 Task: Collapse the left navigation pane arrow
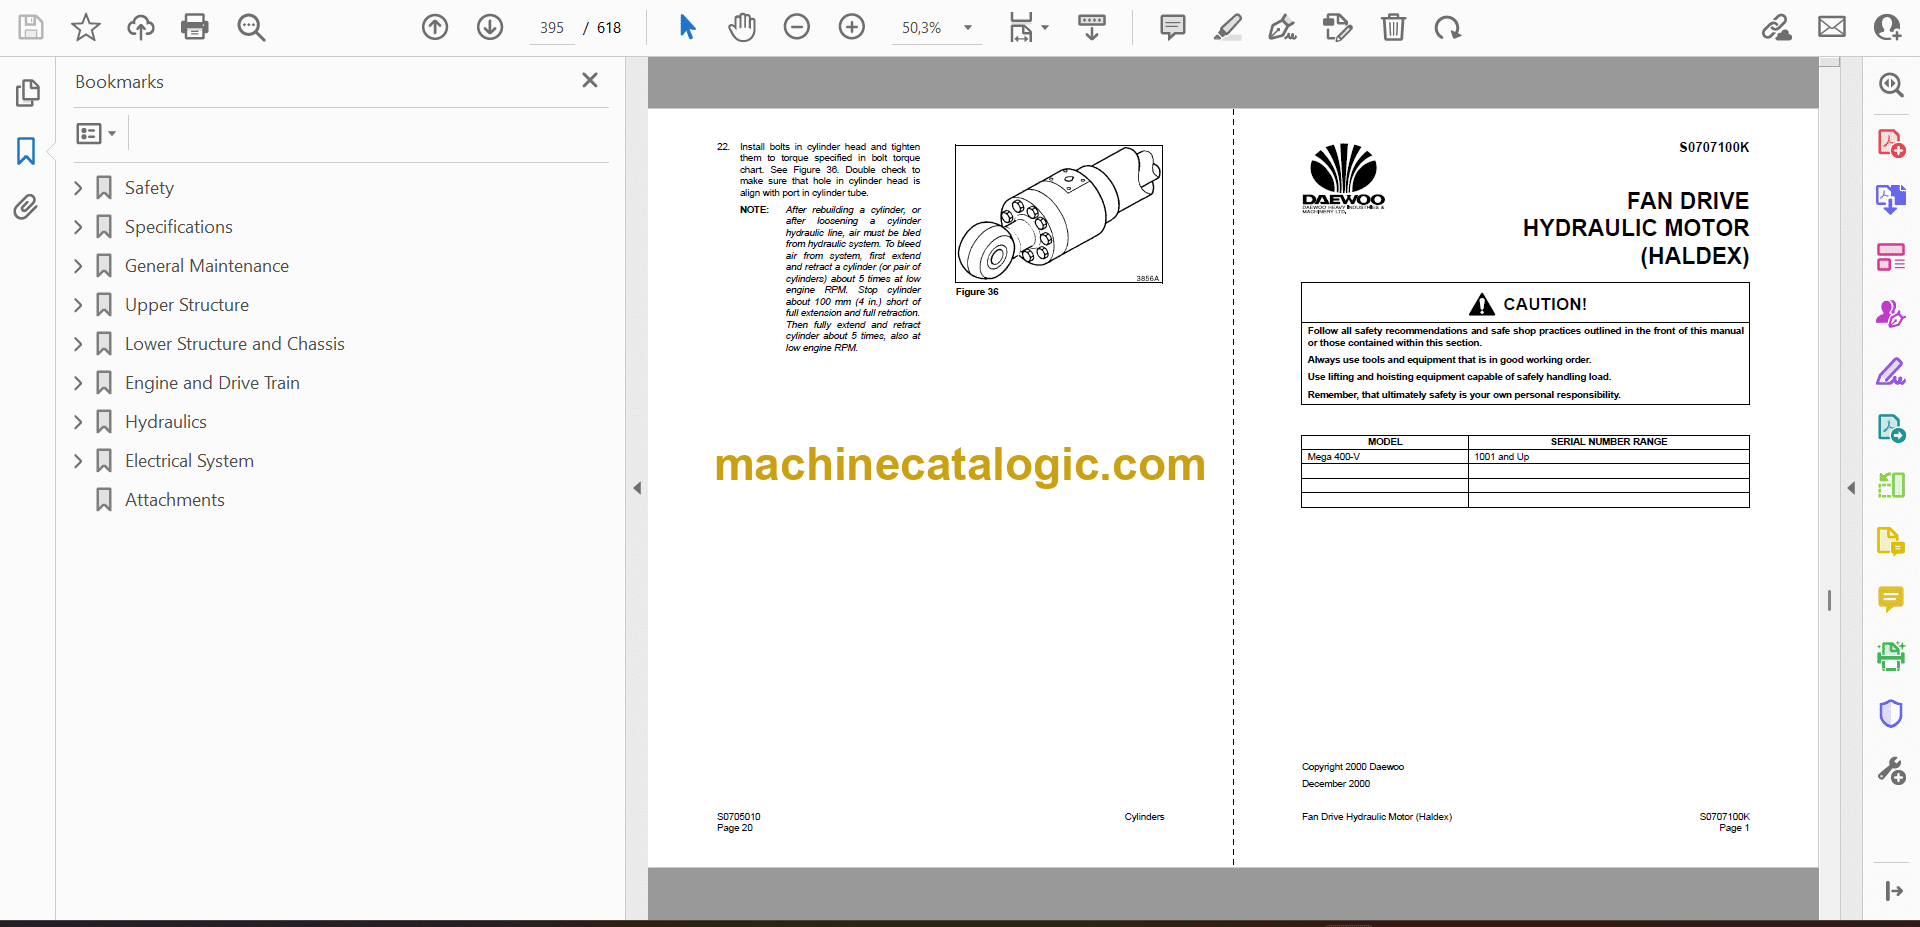click(637, 488)
